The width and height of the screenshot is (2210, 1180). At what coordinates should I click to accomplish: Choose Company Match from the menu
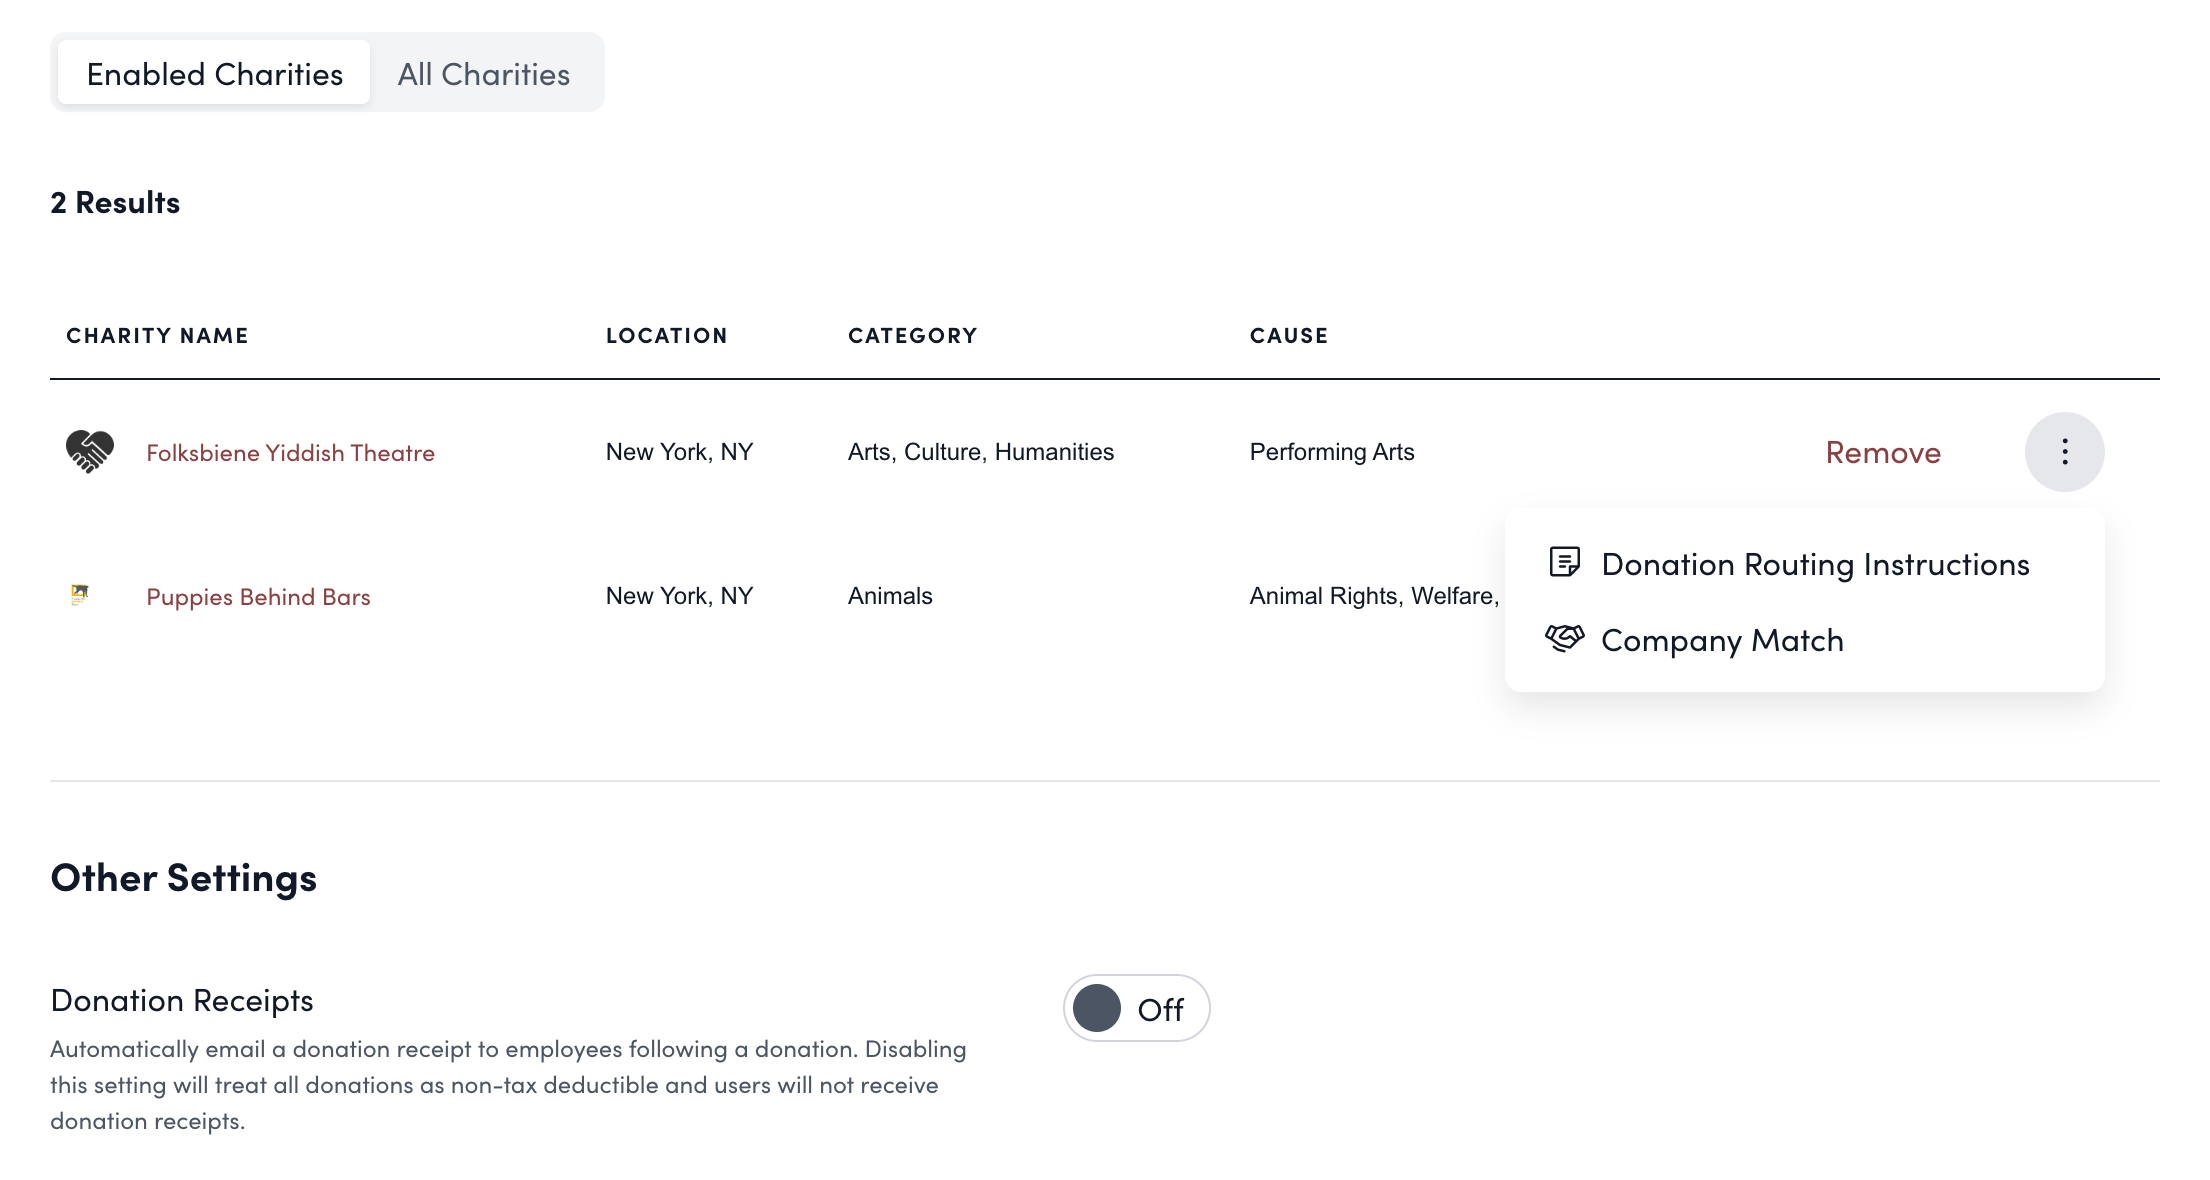[1722, 640]
